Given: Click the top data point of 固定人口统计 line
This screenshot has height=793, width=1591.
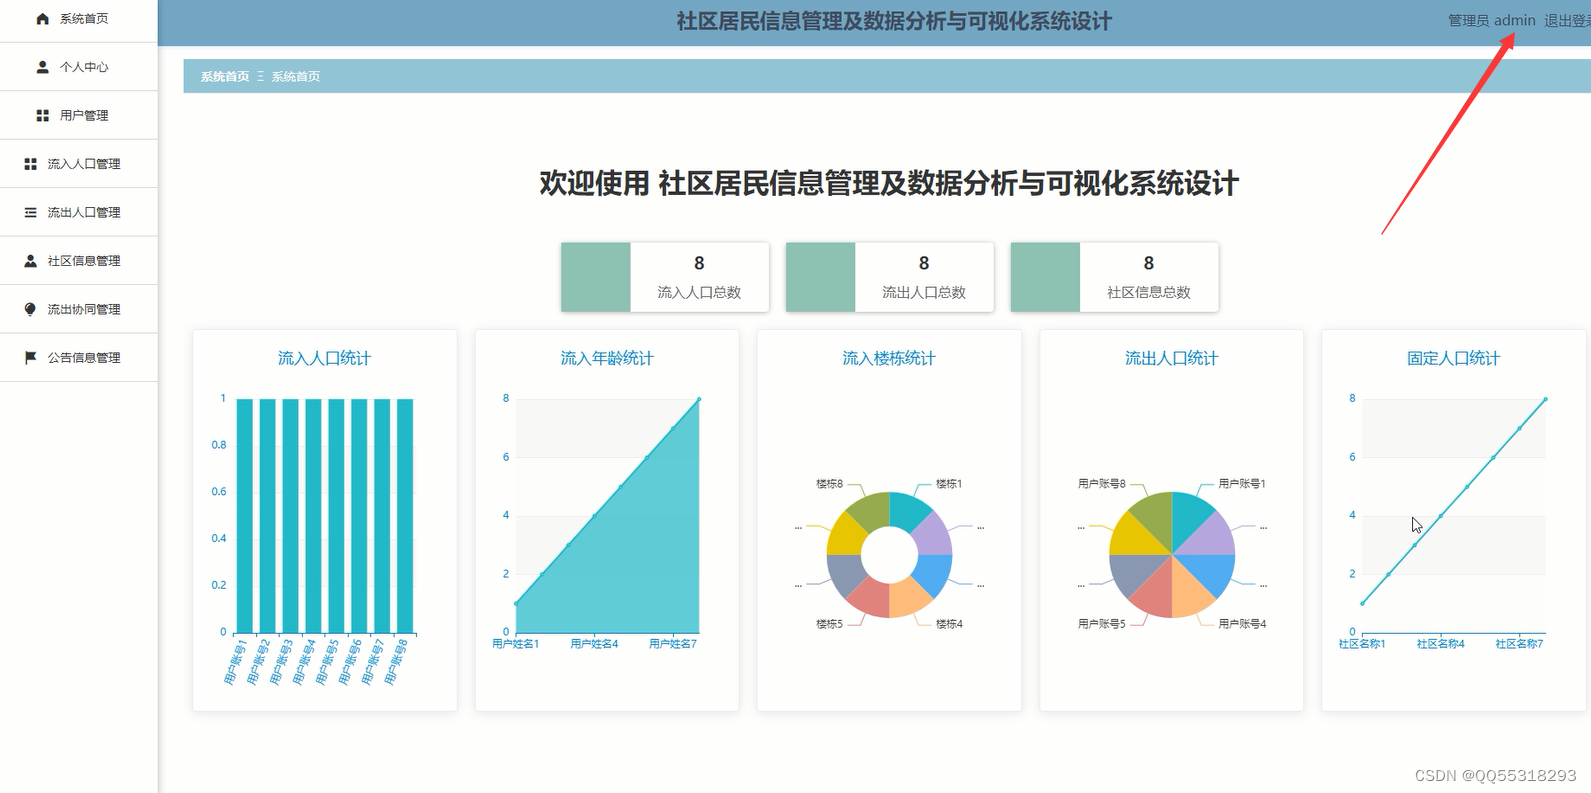Looking at the screenshot, I should tap(1545, 399).
